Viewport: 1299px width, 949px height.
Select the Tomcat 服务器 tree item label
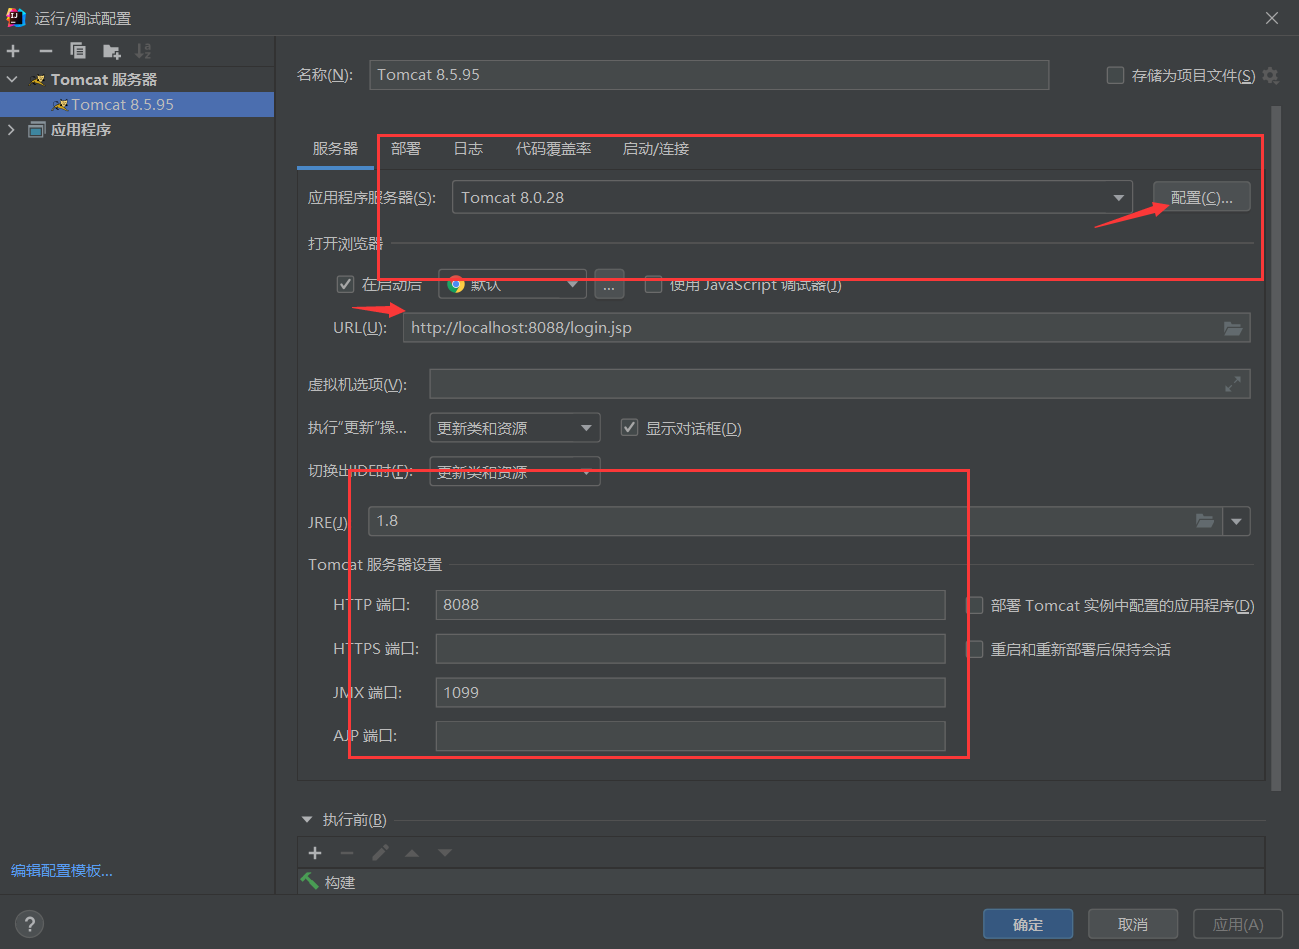pos(104,79)
